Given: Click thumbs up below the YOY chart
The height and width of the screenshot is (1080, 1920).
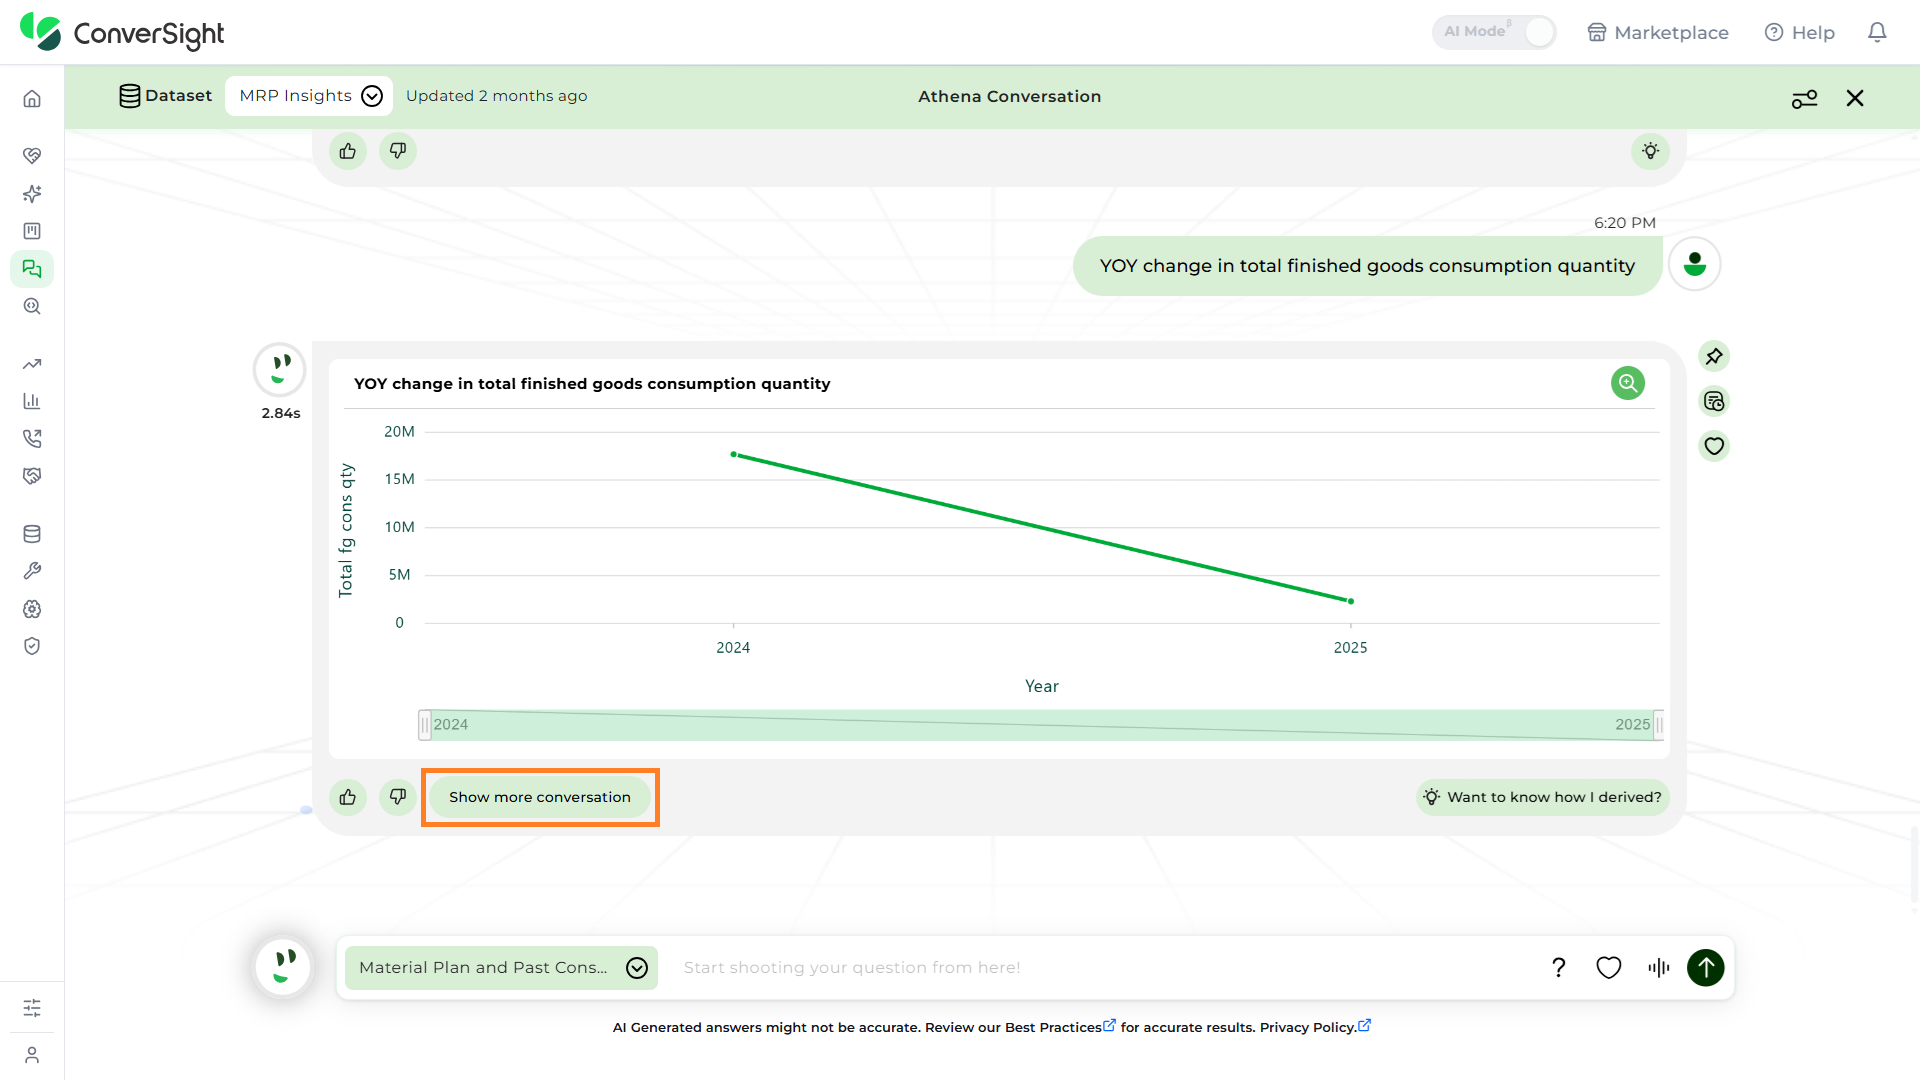Looking at the screenshot, I should pyautogui.click(x=348, y=797).
